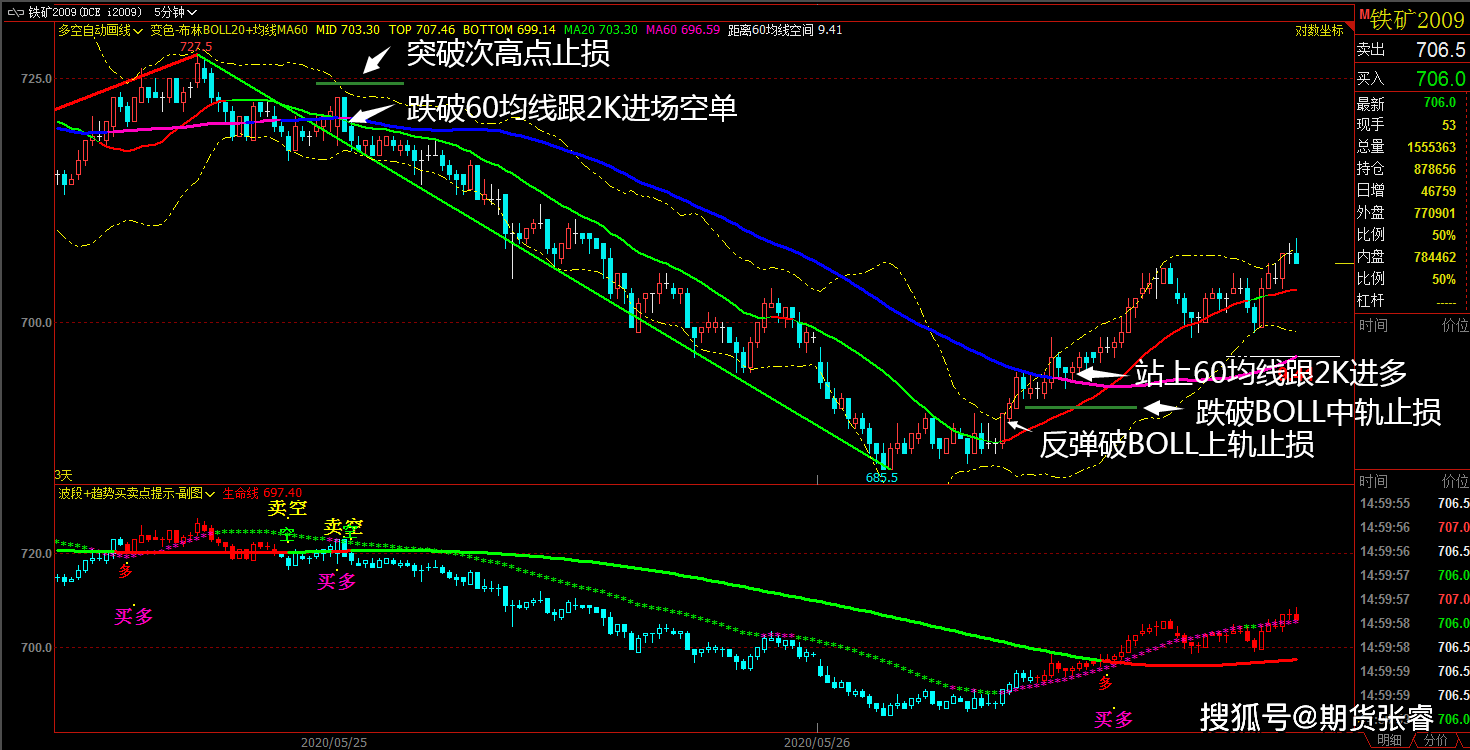Click the 2020/05/25 date marker on time axis
Screen dimensions: 1470x750
(334, 742)
